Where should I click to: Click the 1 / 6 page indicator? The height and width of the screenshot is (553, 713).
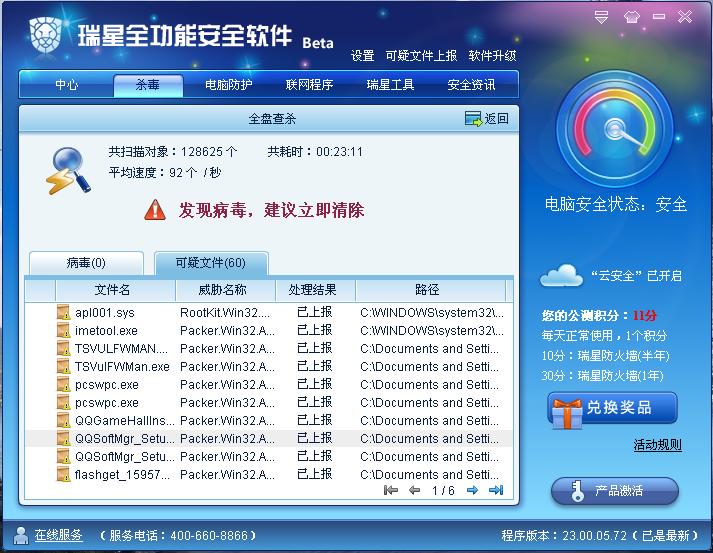(x=443, y=490)
